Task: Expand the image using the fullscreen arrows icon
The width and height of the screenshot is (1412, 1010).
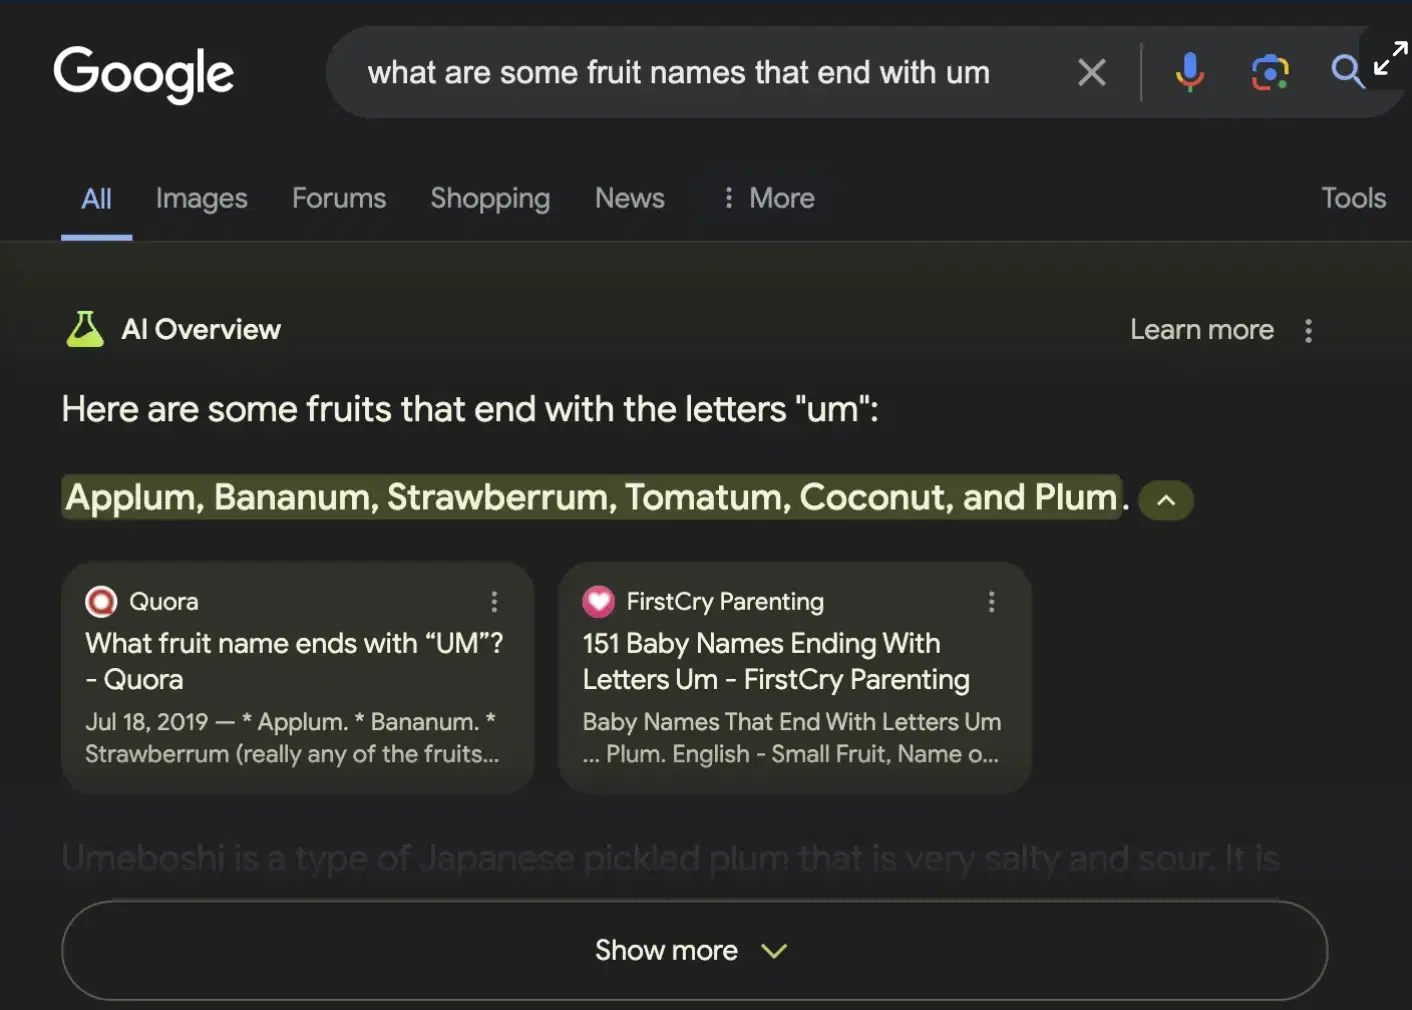Action: point(1390,58)
